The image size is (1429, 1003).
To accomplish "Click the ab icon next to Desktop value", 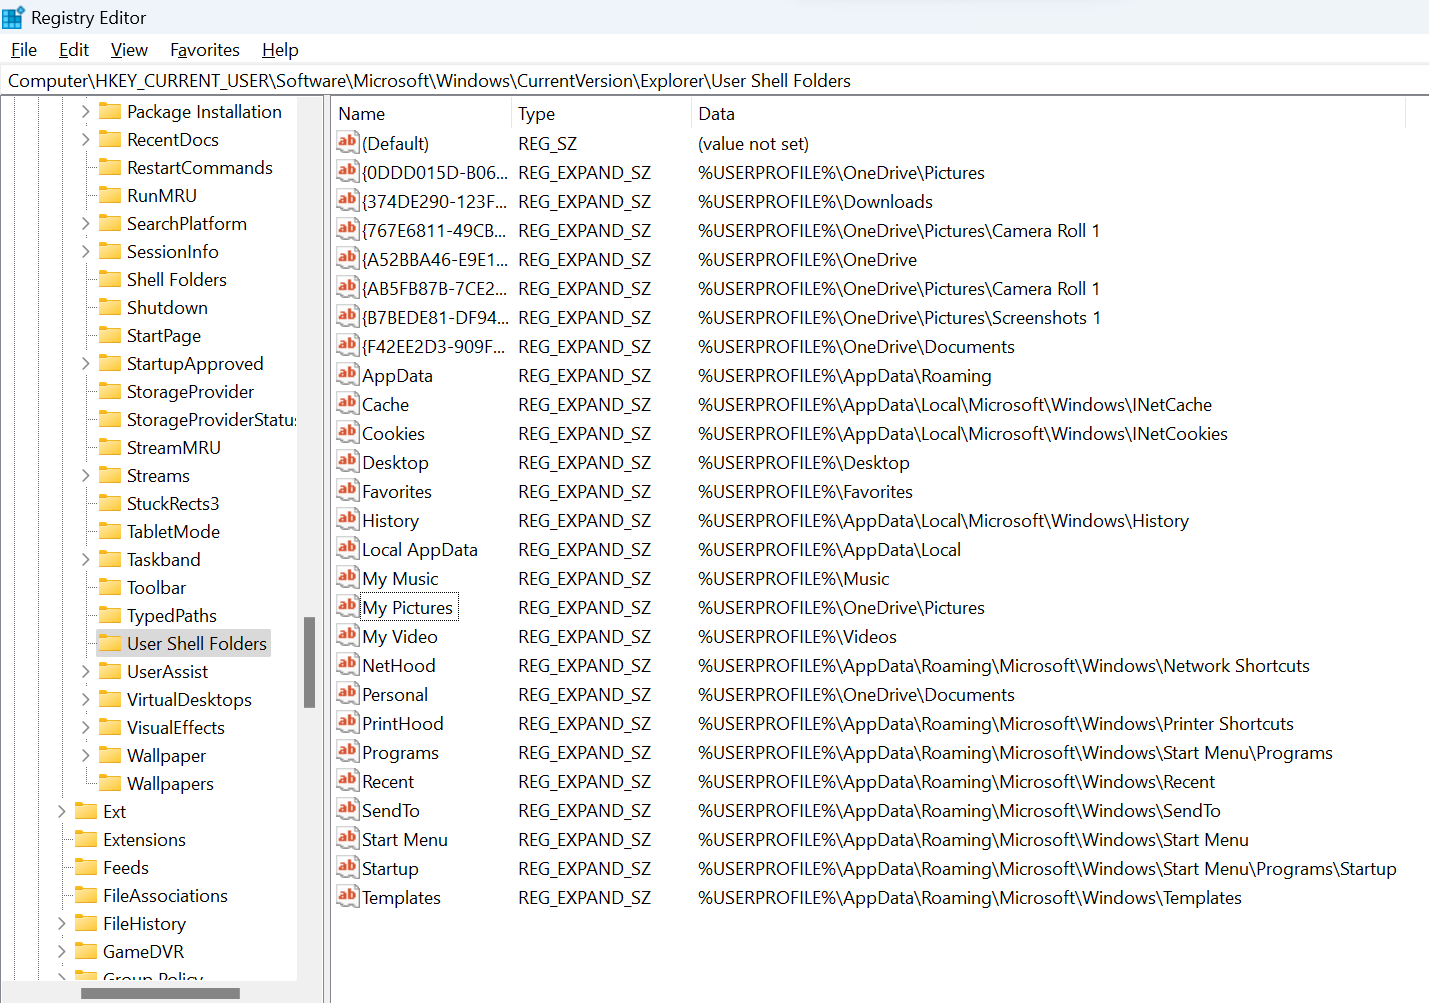I will [x=347, y=462].
